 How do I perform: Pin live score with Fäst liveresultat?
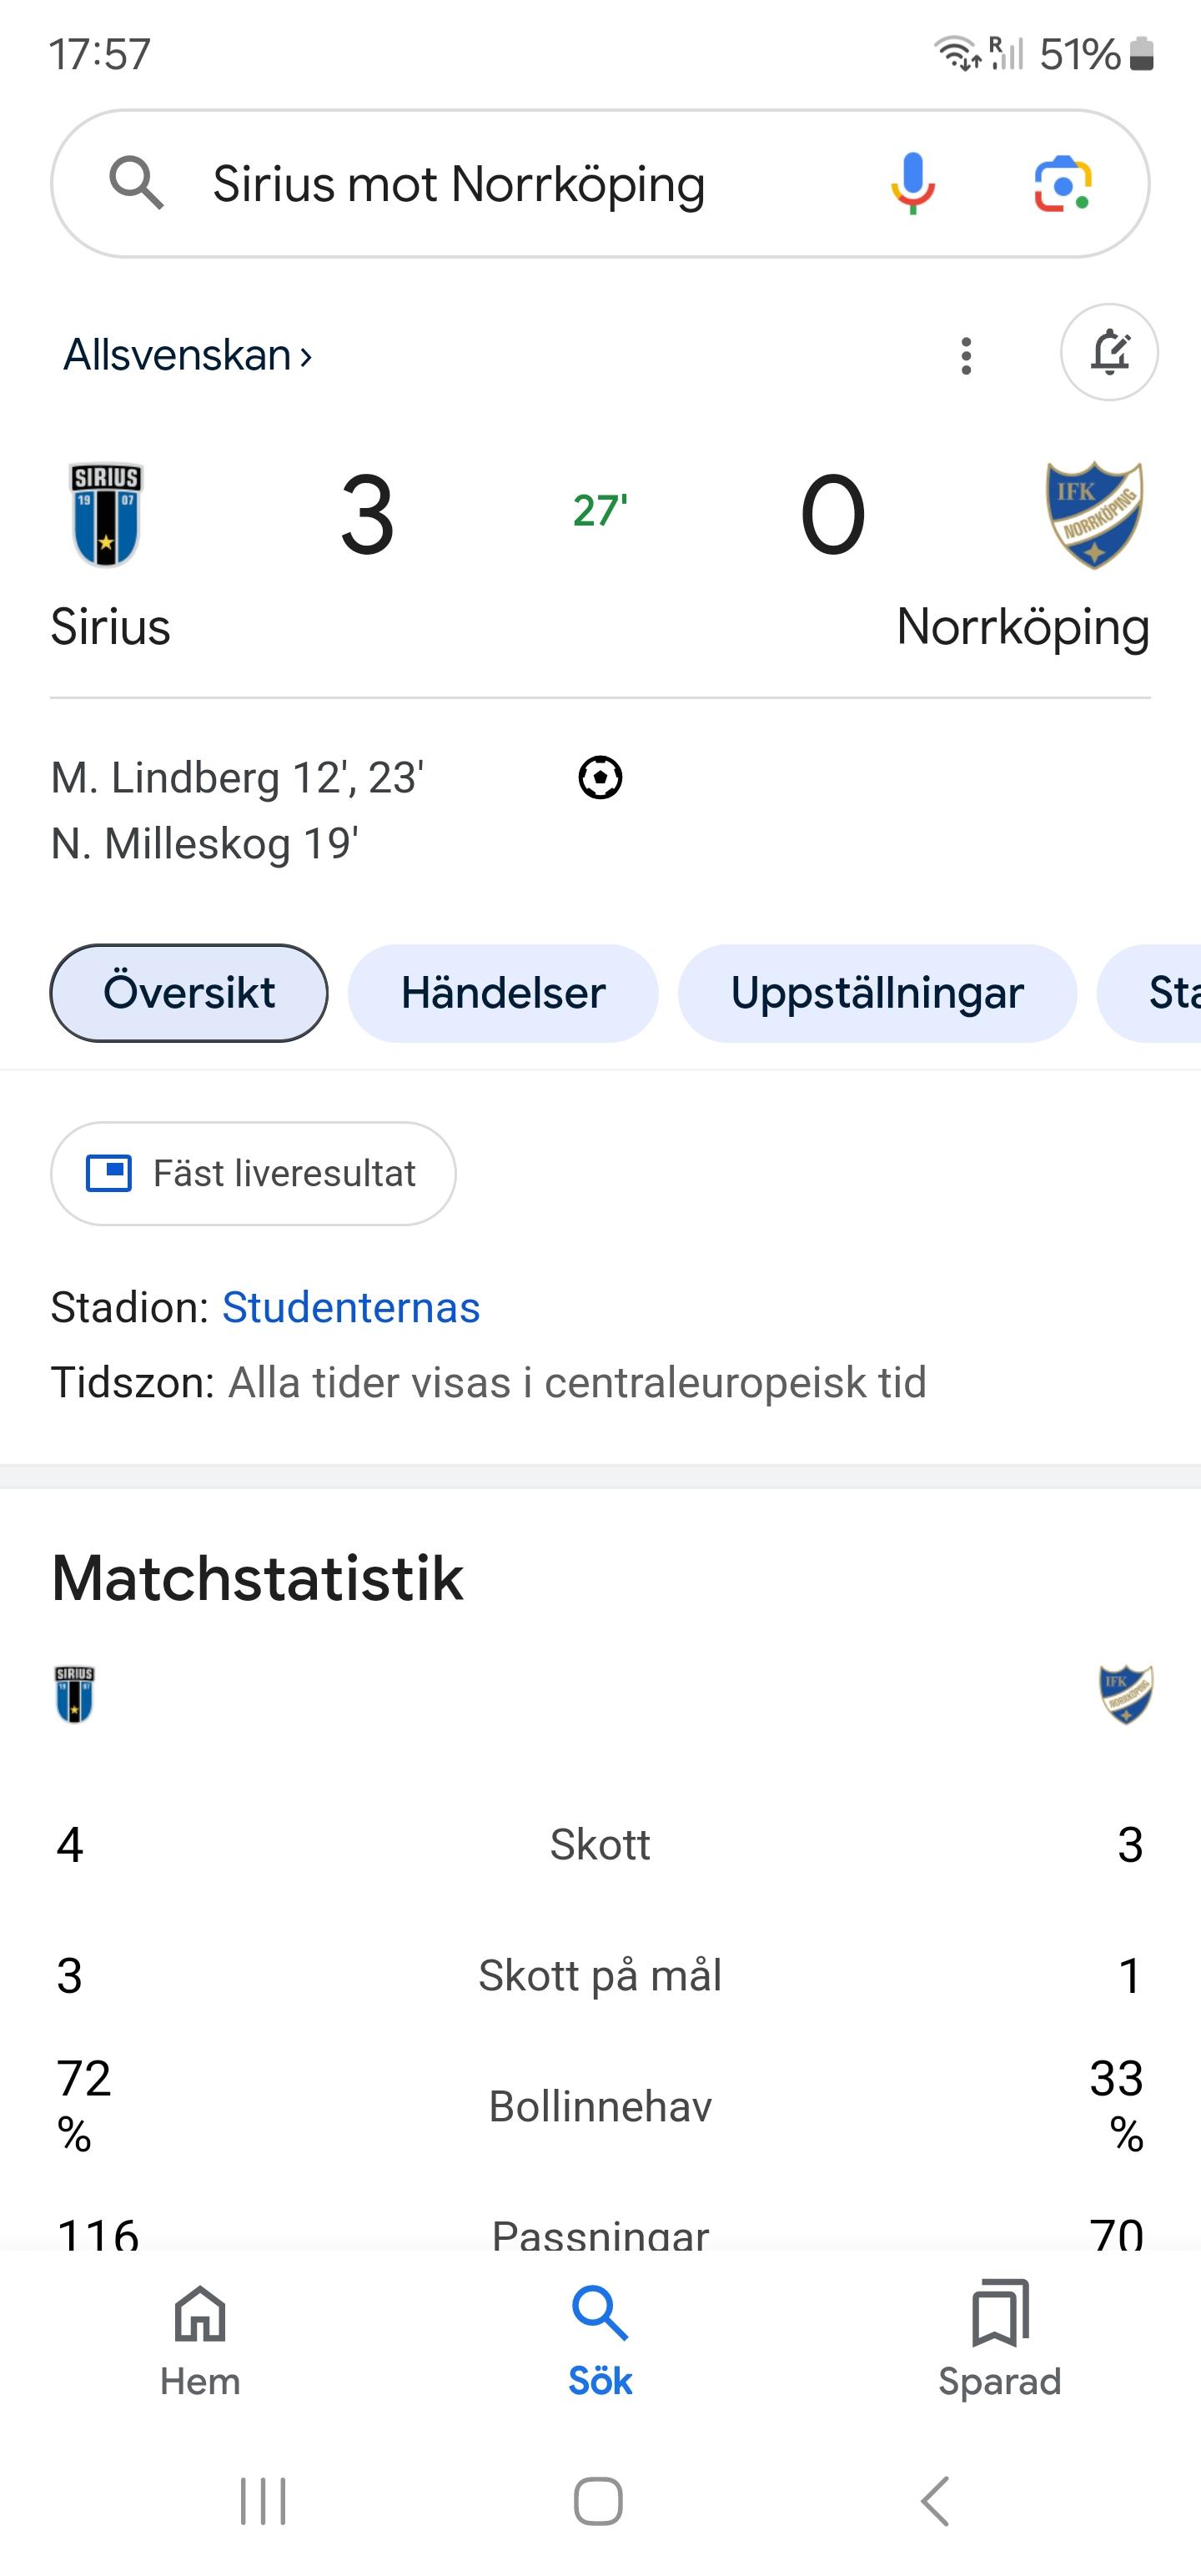point(253,1173)
